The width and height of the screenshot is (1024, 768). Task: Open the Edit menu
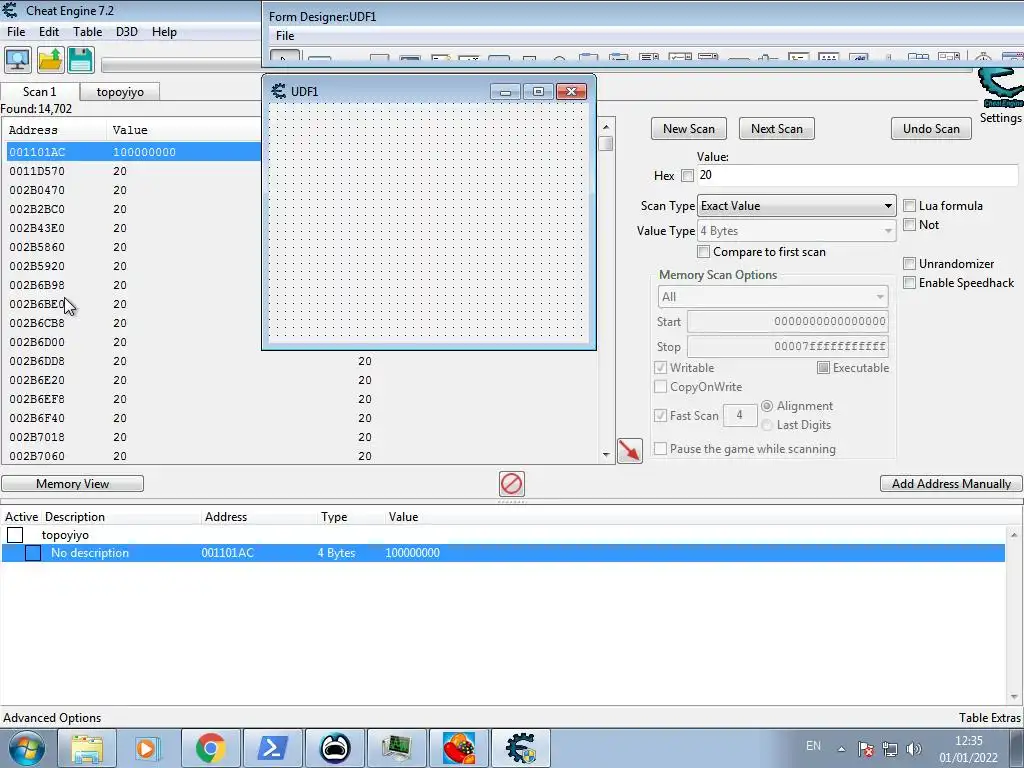click(x=49, y=32)
